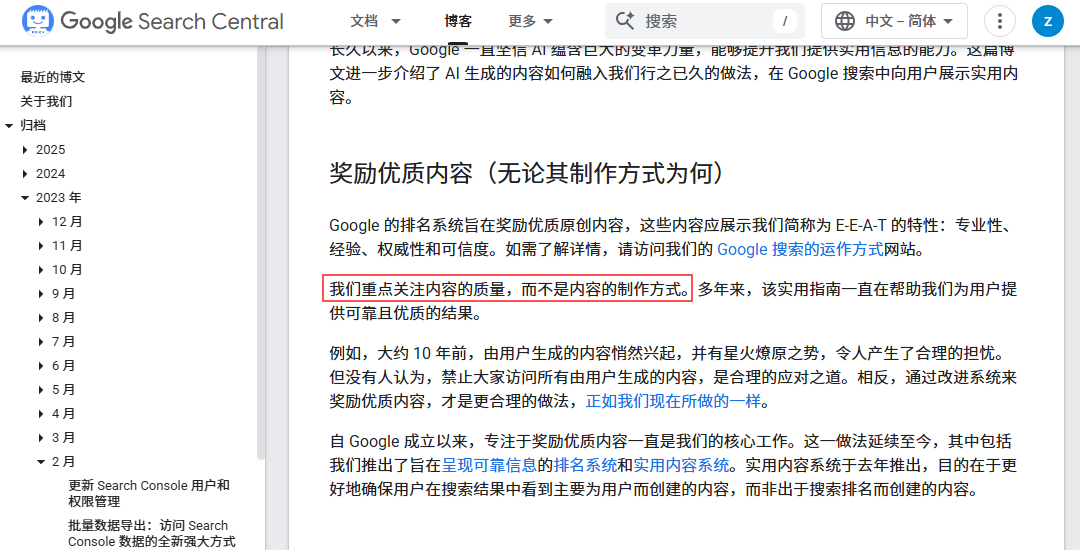Open 更新 Search Console 用户和权限管理 post
This screenshot has width=1080, height=550.
coord(149,494)
